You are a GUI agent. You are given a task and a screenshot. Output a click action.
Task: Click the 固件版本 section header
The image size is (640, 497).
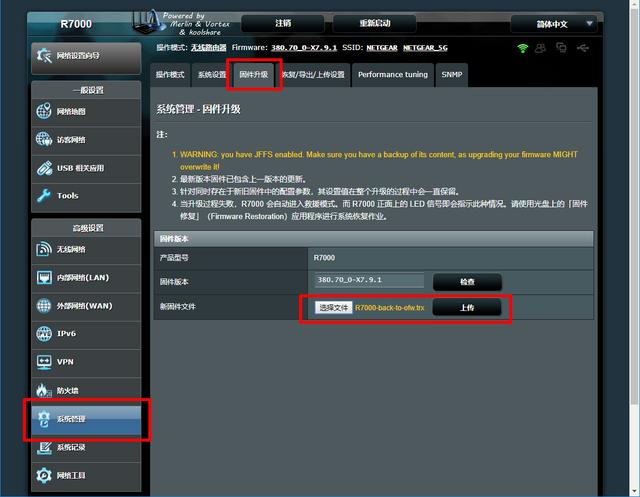[x=373, y=239]
